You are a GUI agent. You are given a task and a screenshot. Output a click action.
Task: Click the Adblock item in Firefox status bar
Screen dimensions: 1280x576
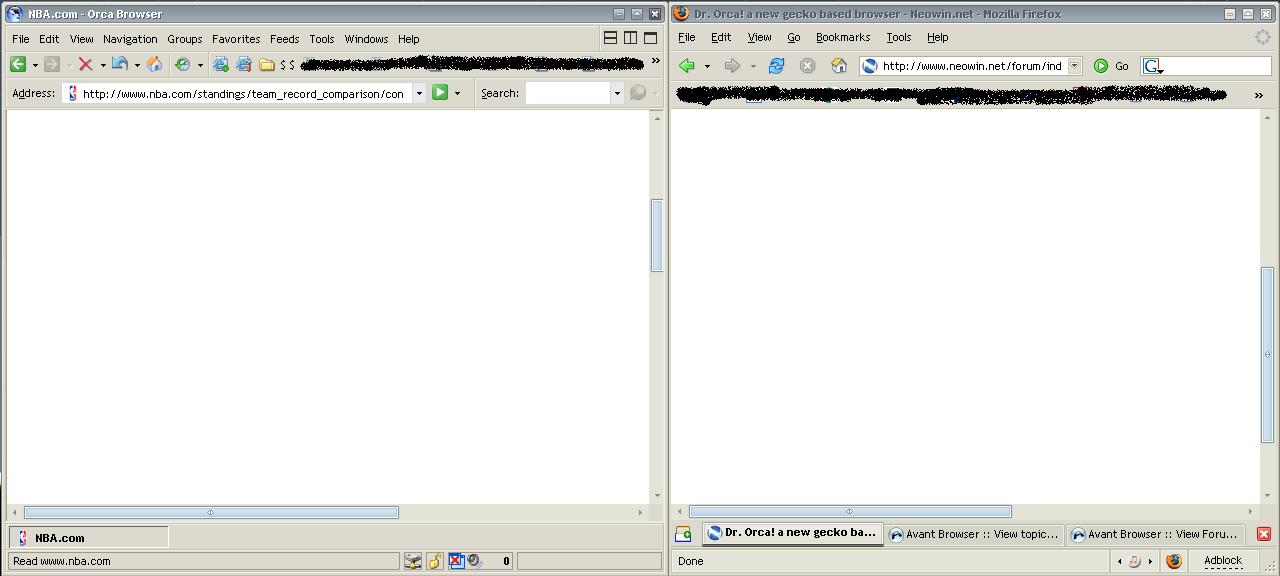[1222, 561]
